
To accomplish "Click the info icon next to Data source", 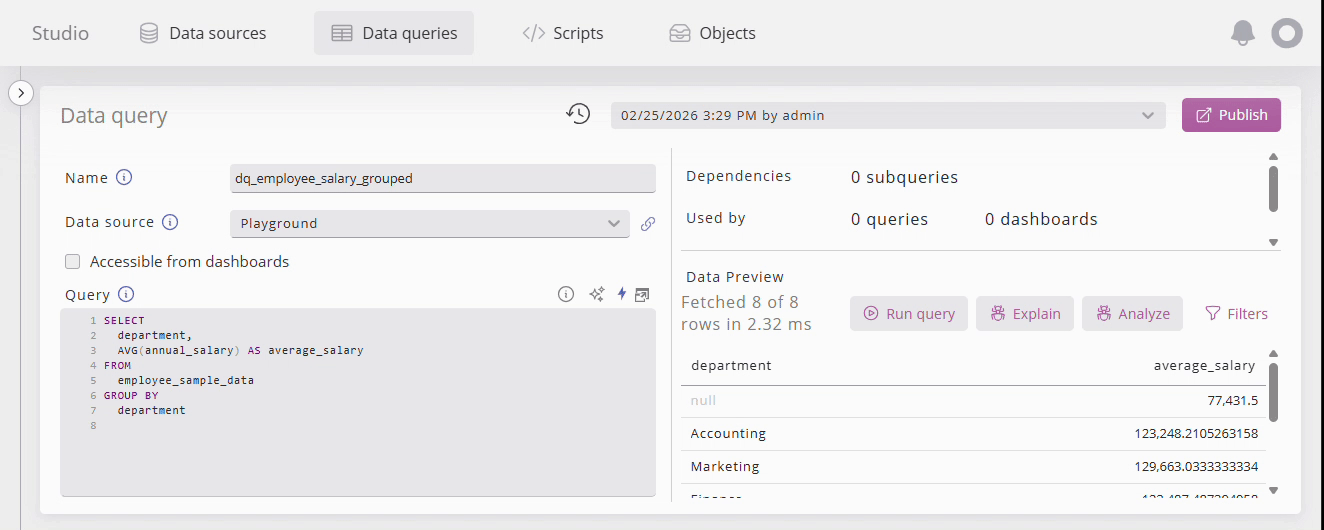I will pos(170,222).
